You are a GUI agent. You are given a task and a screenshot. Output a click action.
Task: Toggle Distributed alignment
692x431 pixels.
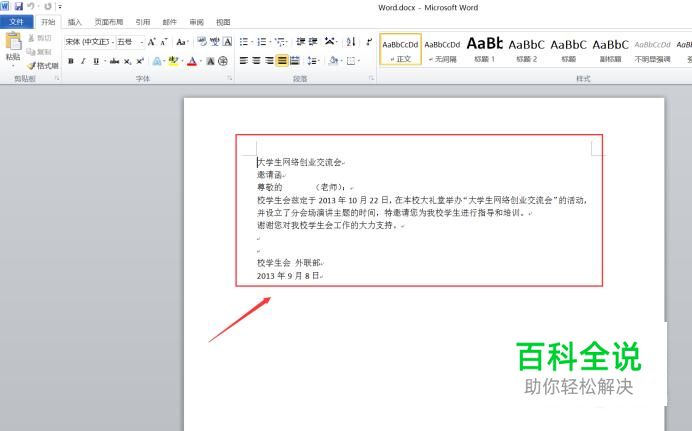click(x=295, y=61)
